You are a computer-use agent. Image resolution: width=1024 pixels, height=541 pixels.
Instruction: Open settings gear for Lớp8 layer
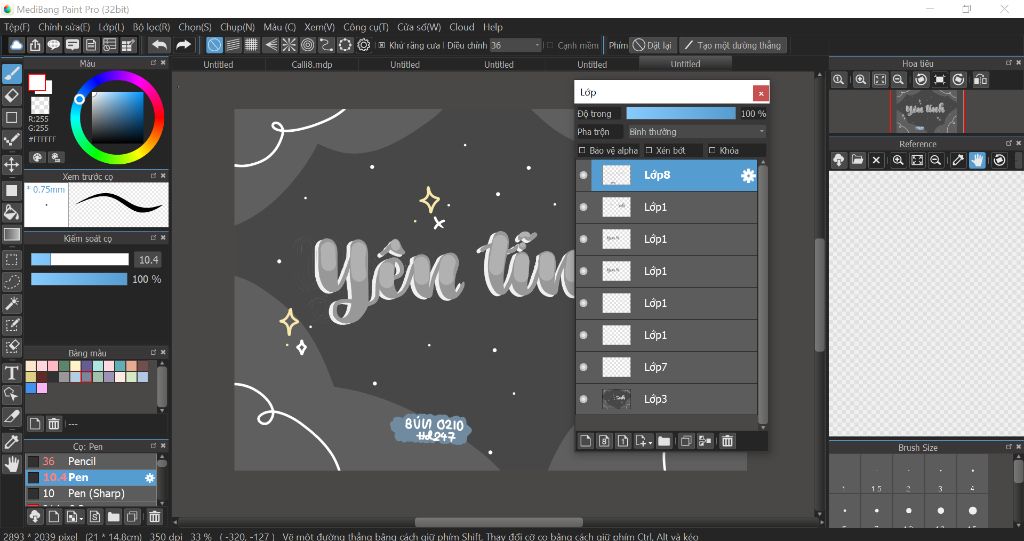748,175
